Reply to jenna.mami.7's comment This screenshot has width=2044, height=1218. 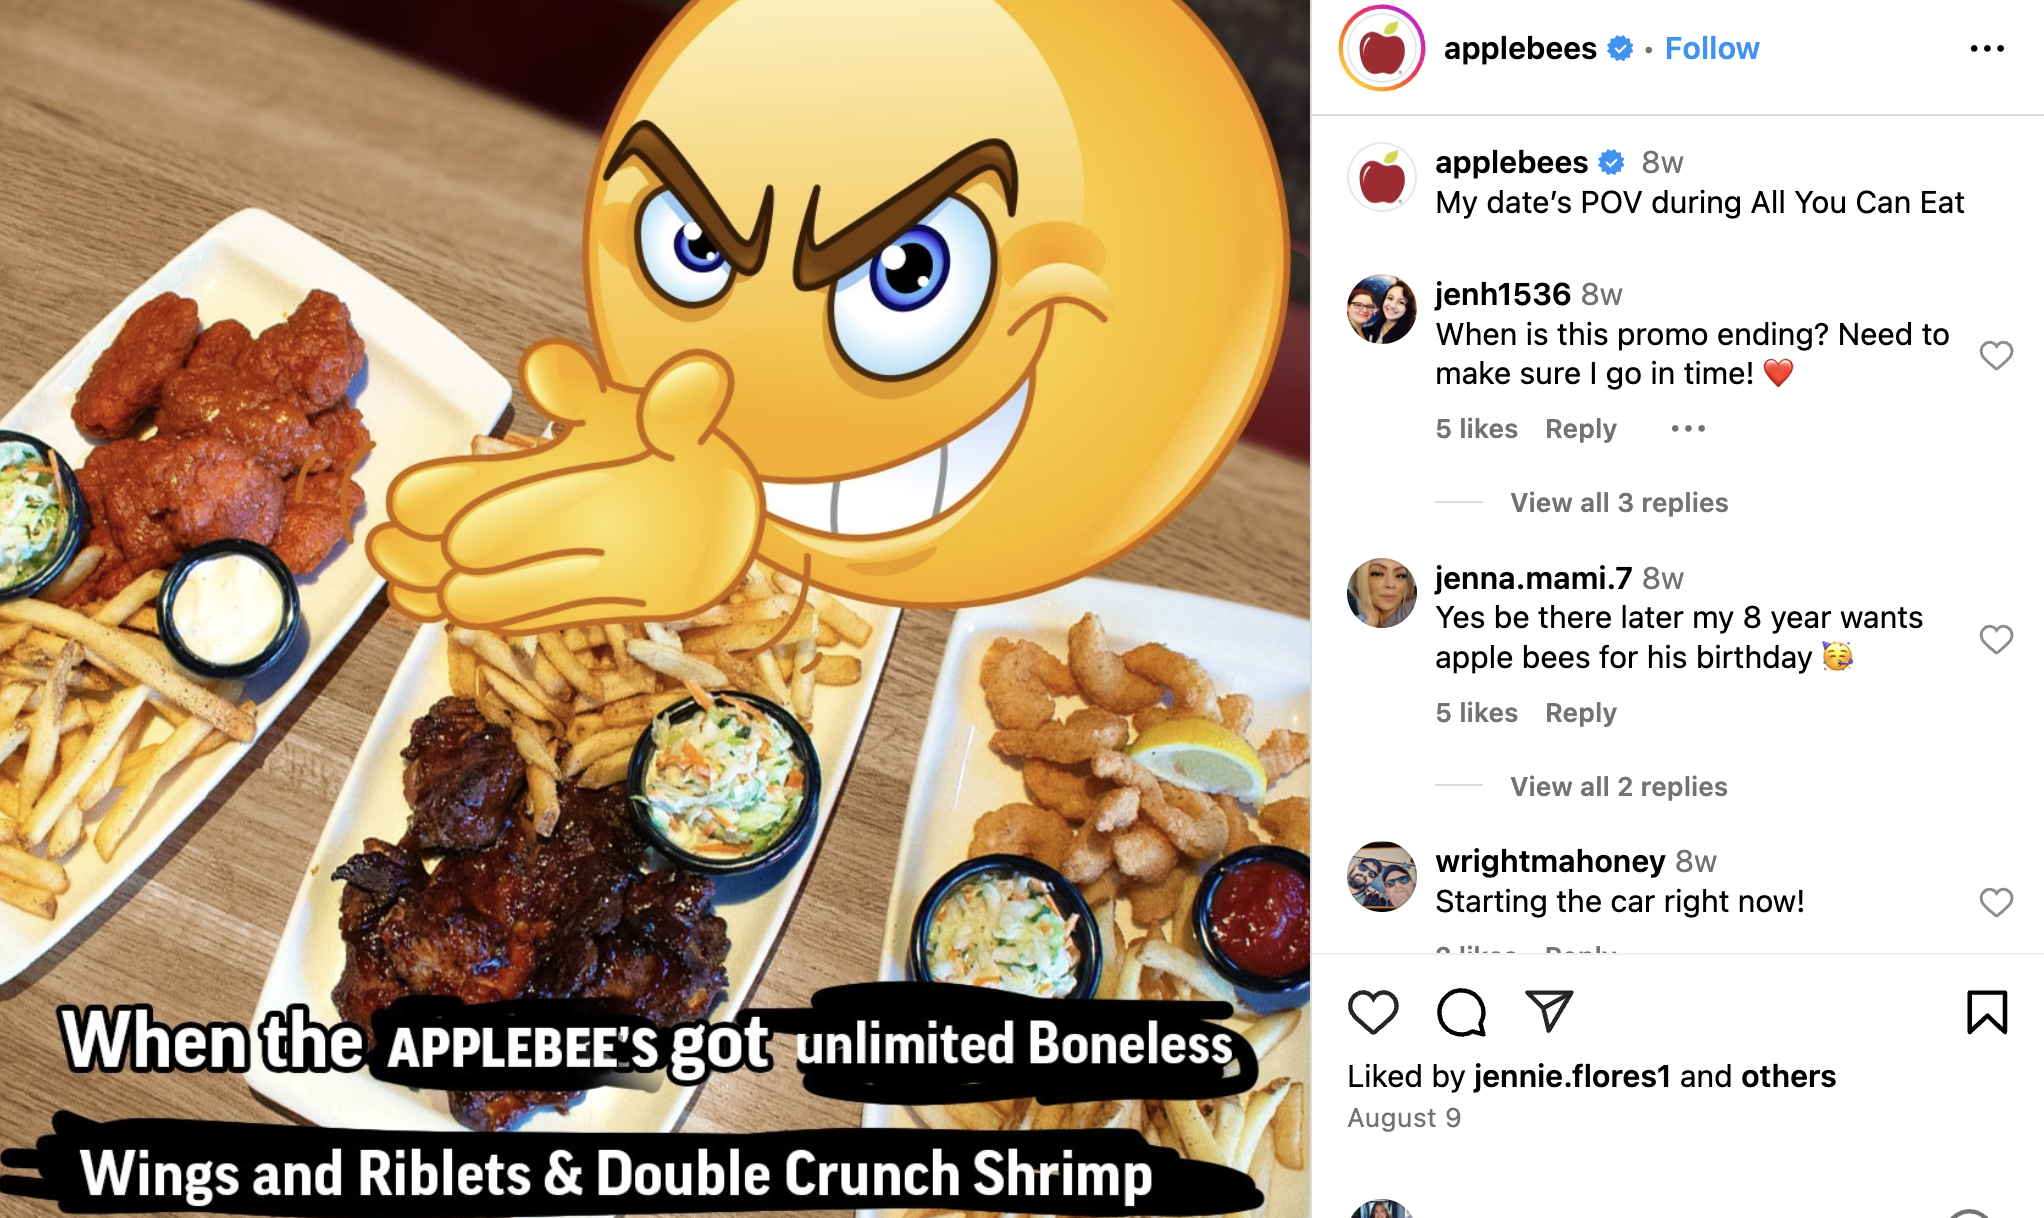[x=1580, y=713]
